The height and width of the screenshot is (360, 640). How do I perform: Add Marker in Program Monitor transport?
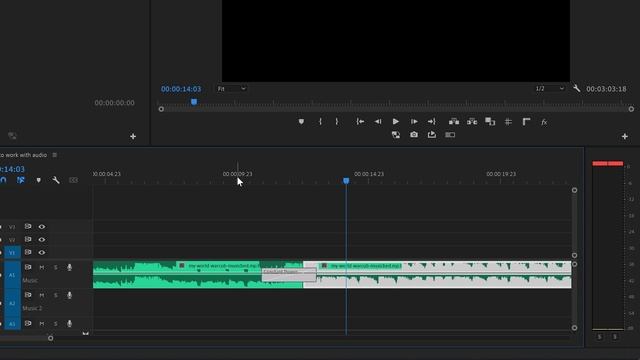tap(301, 122)
